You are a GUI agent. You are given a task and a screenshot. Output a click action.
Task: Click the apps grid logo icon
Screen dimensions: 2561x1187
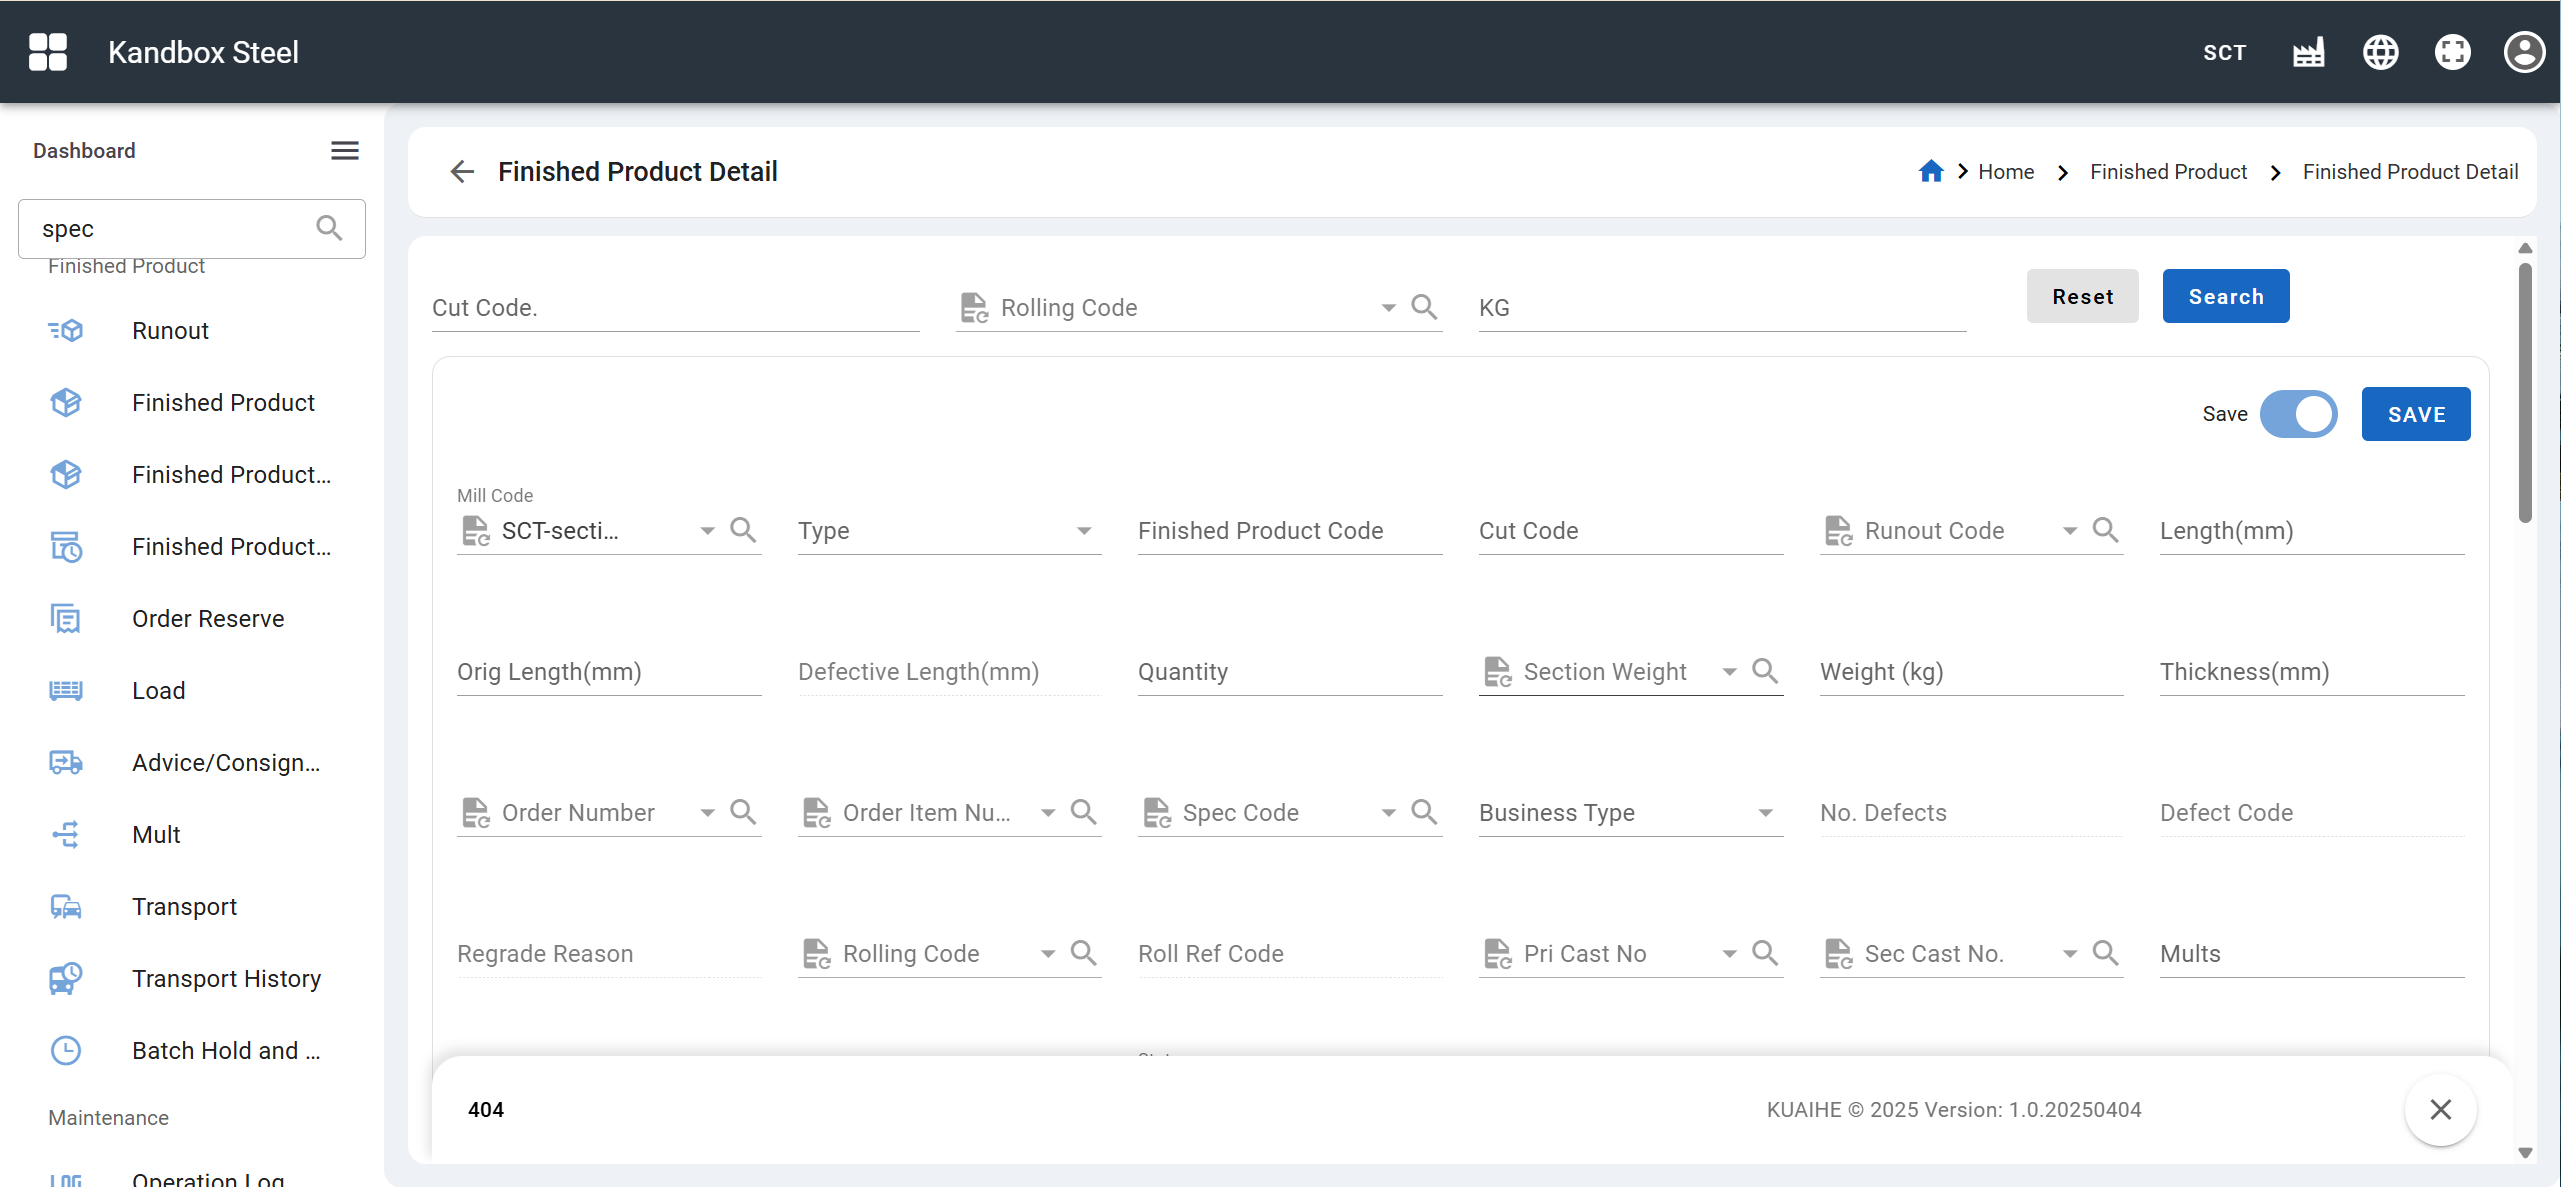pyautogui.click(x=48, y=52)
